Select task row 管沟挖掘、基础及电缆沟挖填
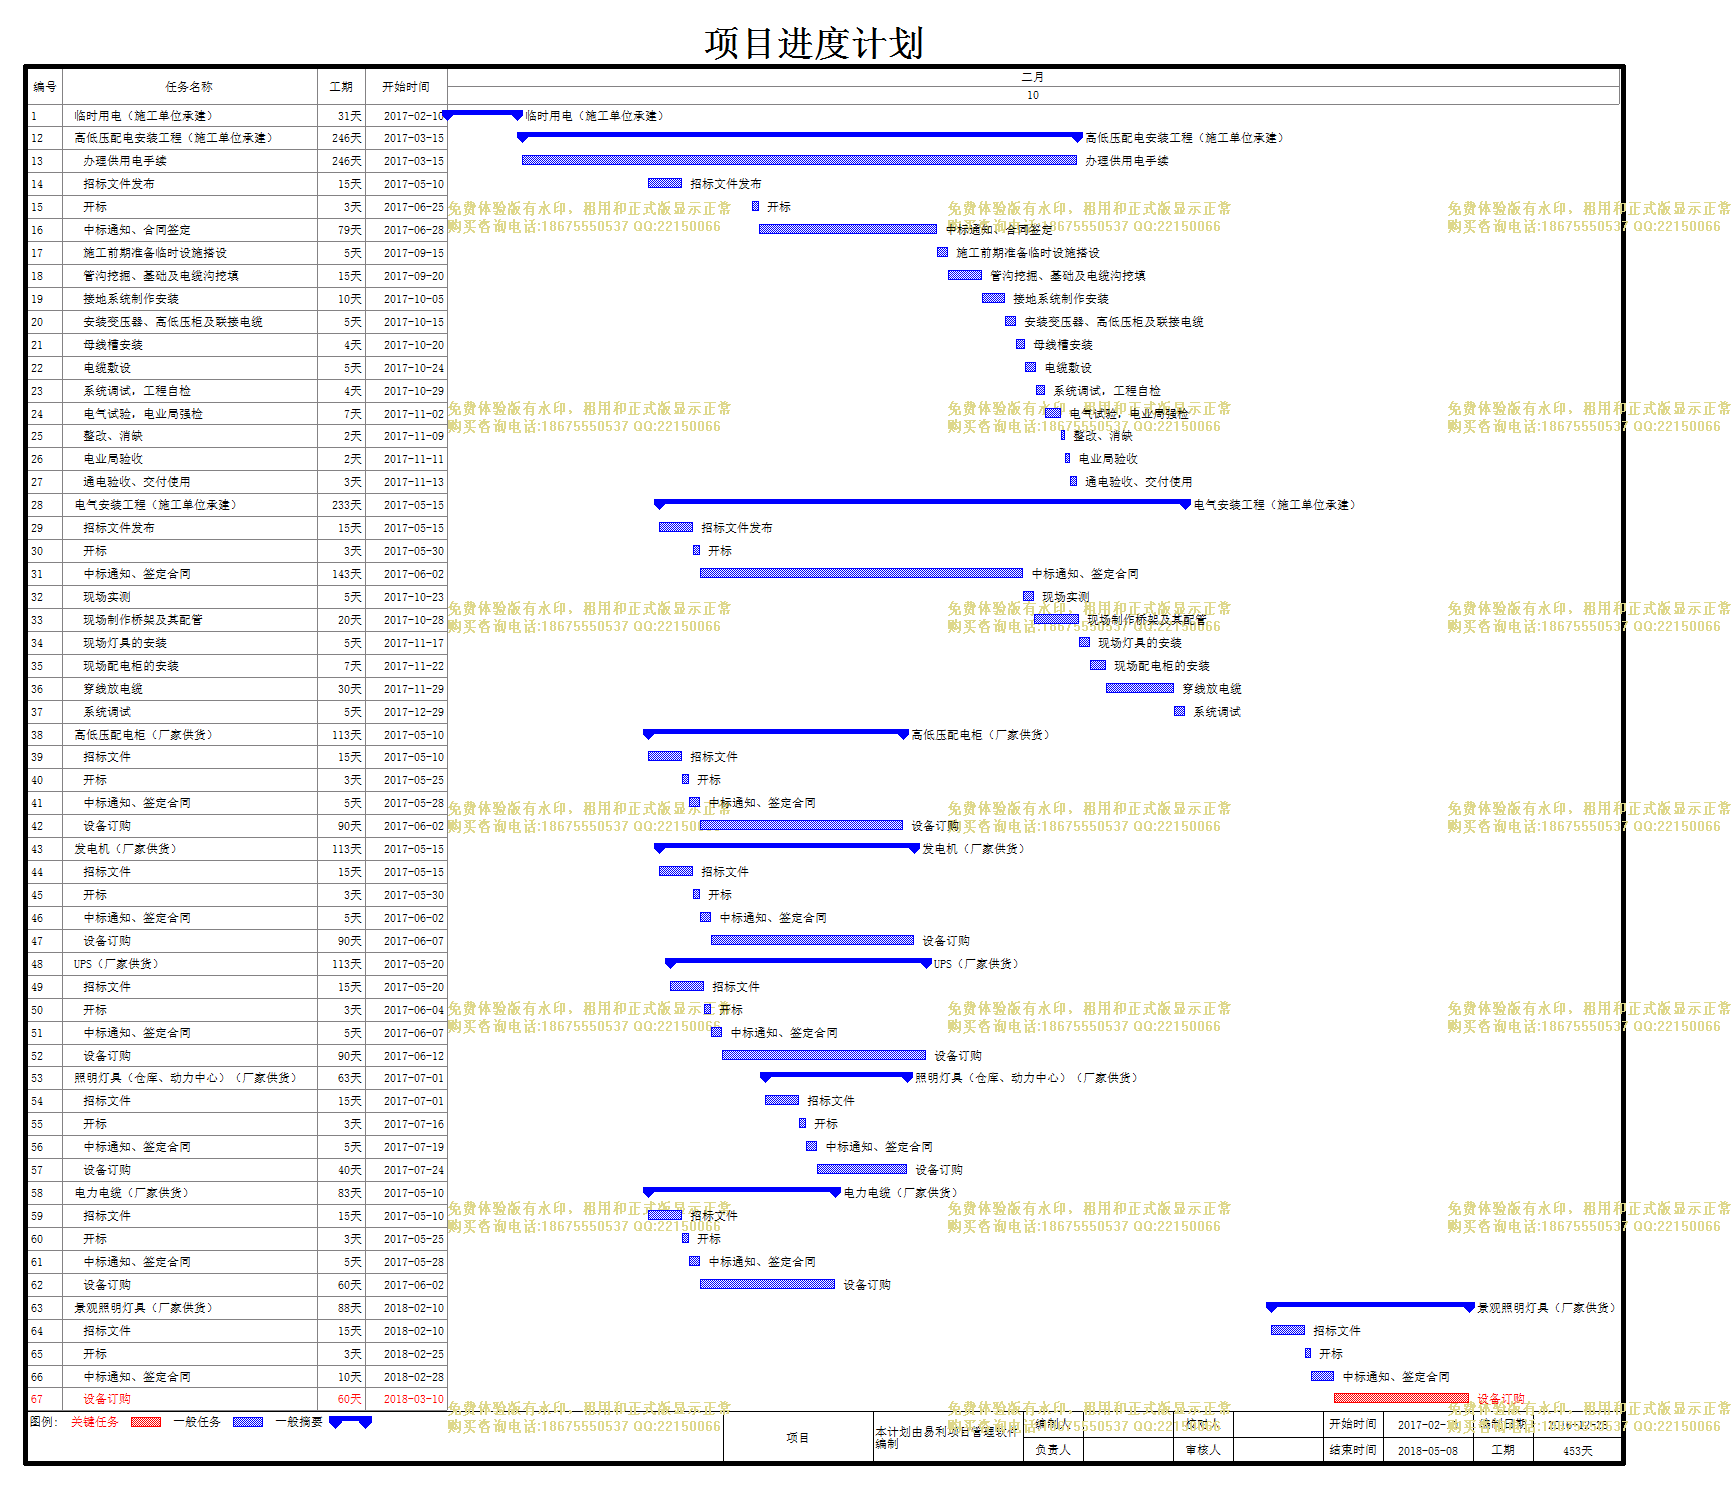Viewport: 1731px width, 1487px height. pos(237,276)
